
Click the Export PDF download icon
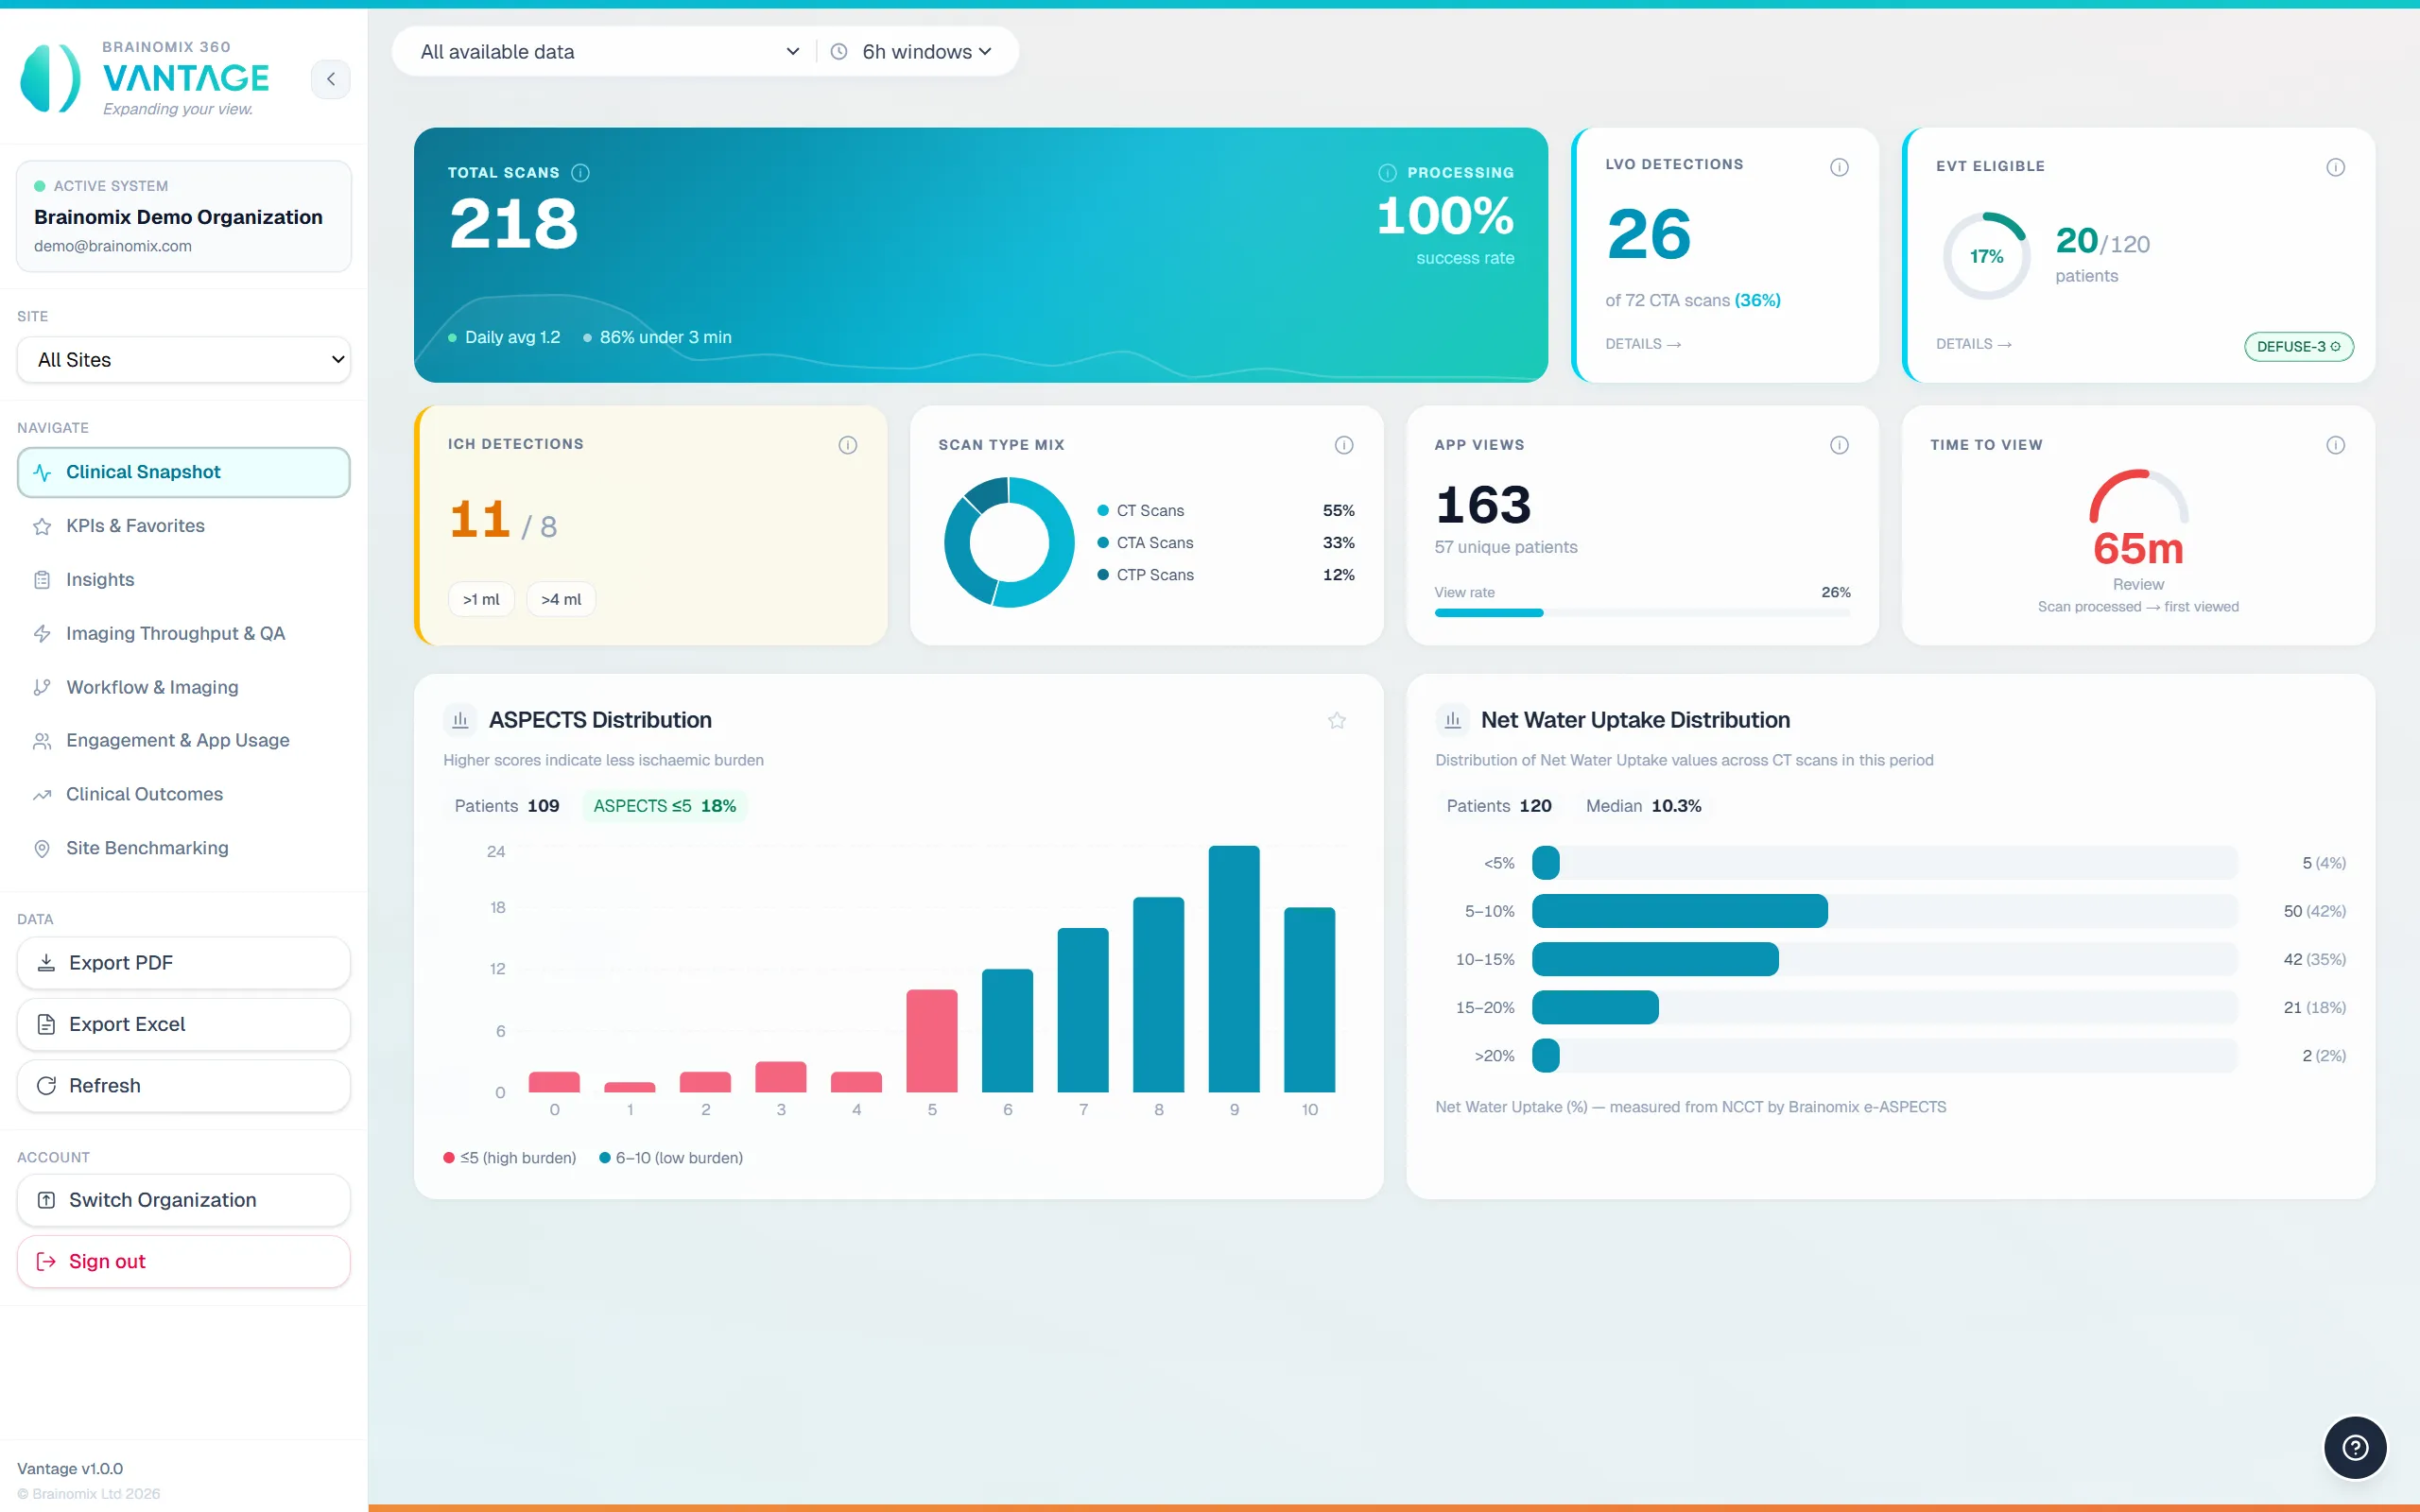[x=46, y=962]
